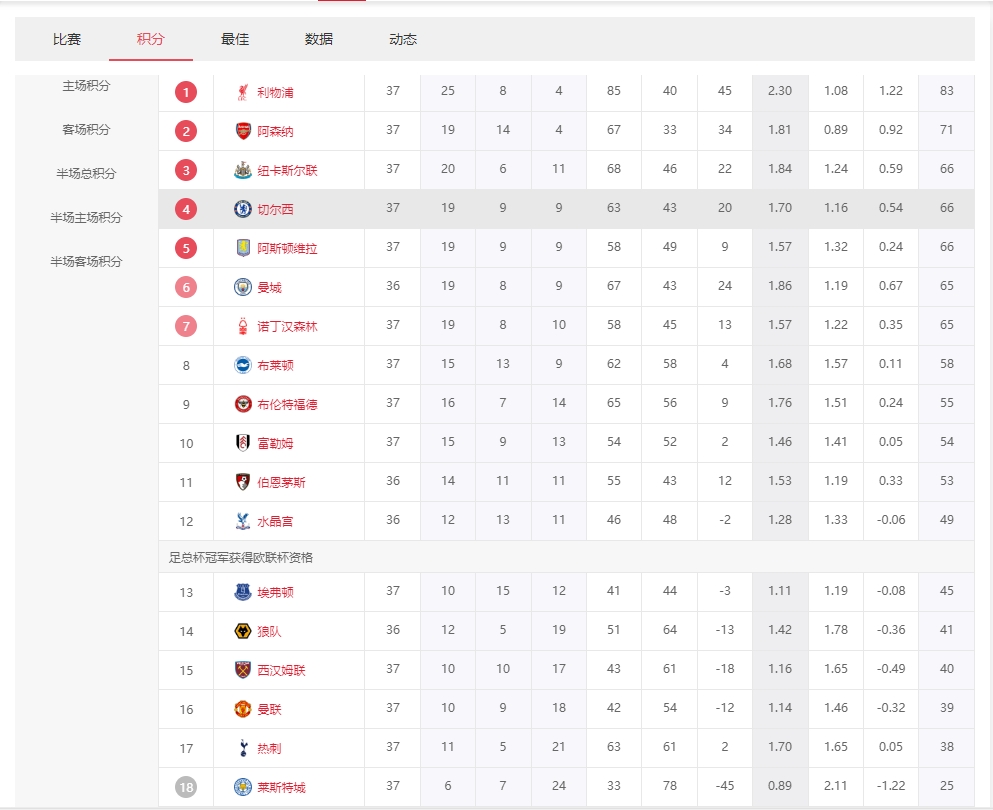
Task: Click the Newcastle United crest icon
Action: click(243, 170)
